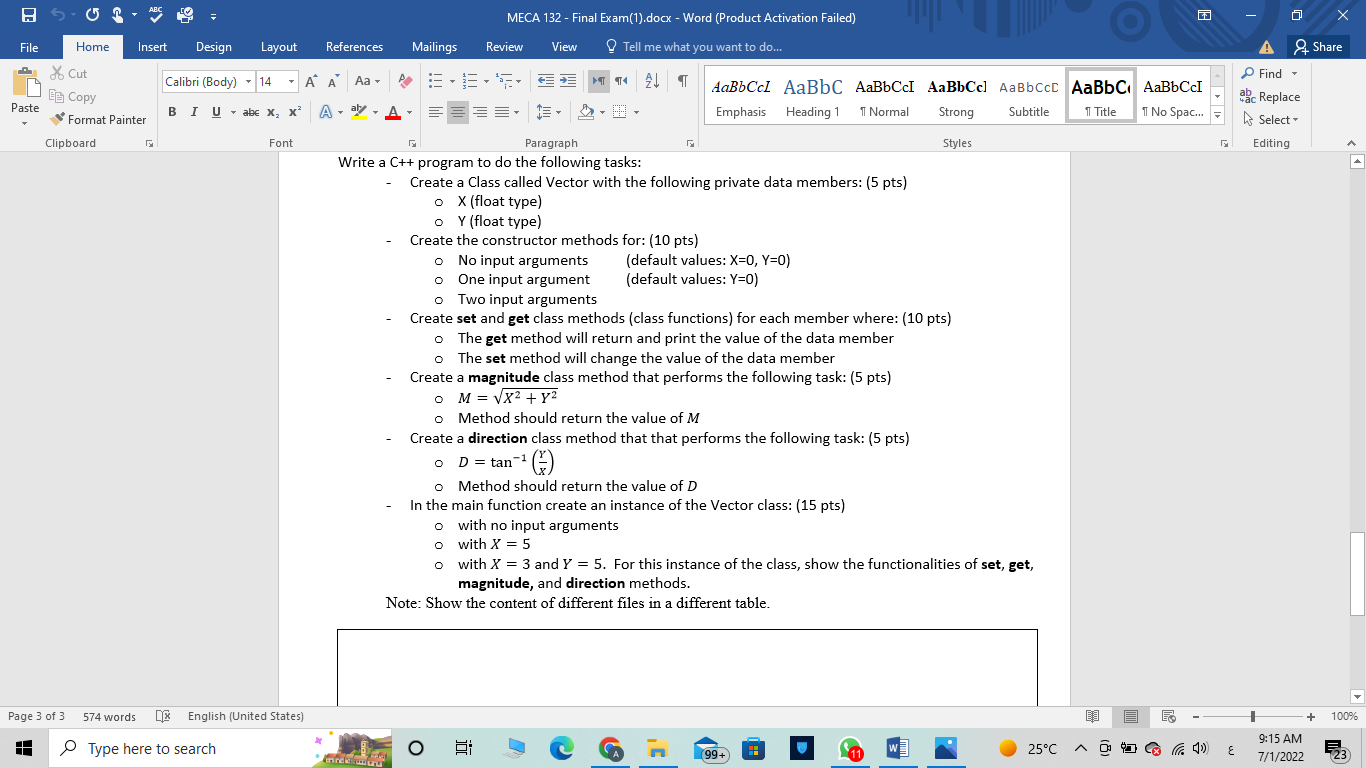Toggle subscript formatting

pos(273,111)
